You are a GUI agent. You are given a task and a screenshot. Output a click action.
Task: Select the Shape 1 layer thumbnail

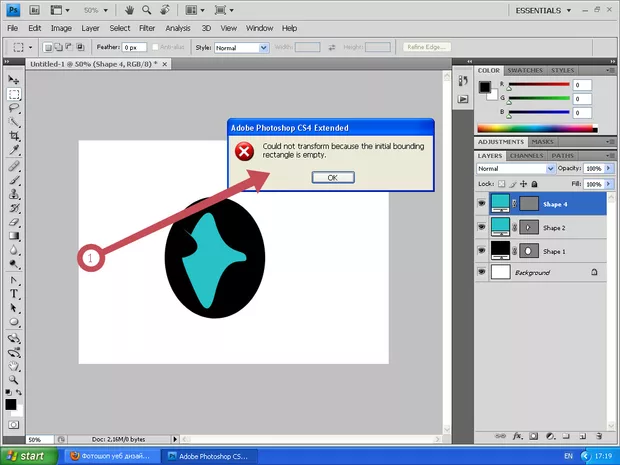(x=501, y=249)
